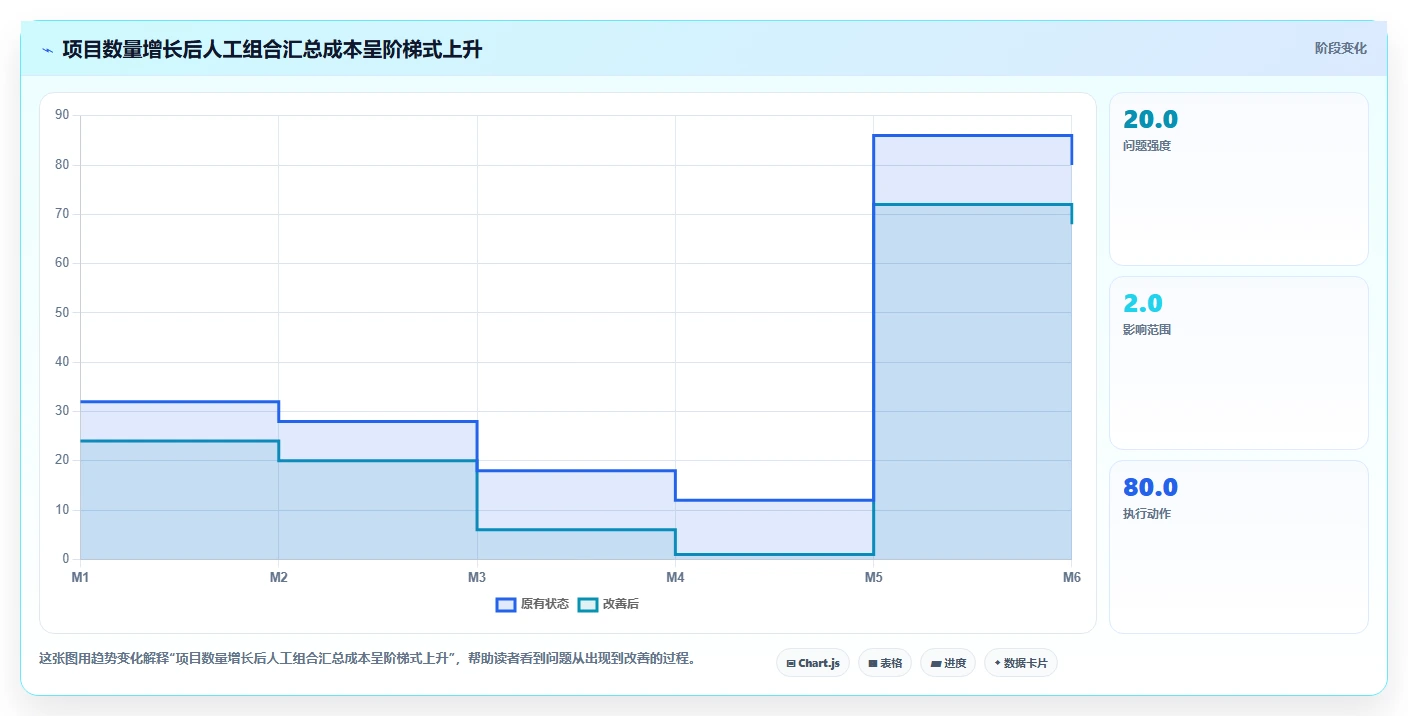Image resolution: width=1408 pixels, height=716 pixels.
Task: Click the Chart.js tag
Action: 813,663
